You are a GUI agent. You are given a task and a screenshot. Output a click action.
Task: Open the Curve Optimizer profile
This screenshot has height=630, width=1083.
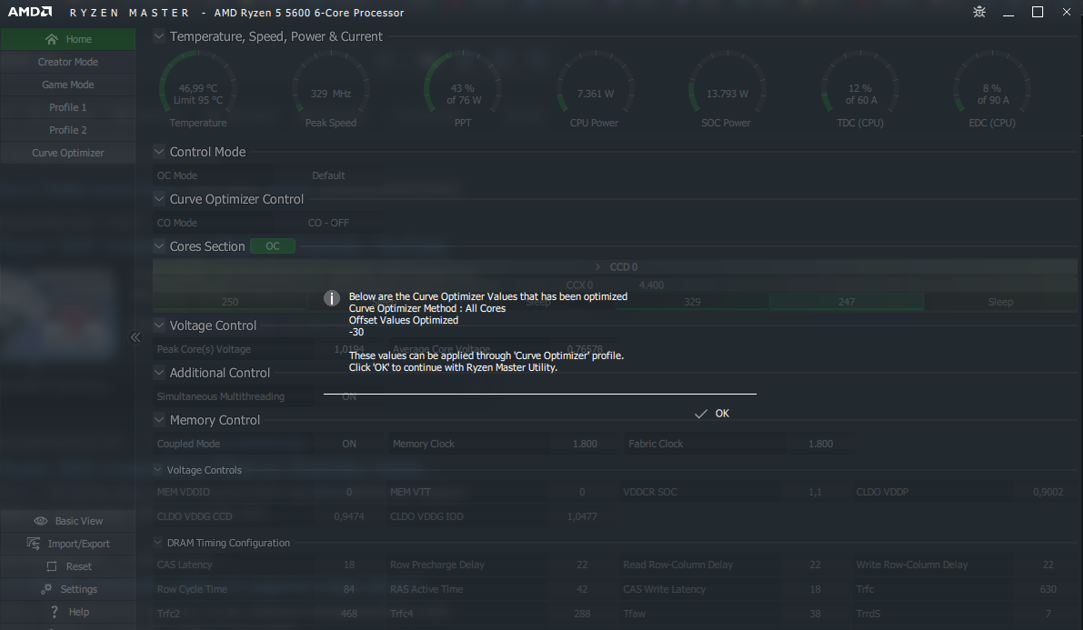click(68, 153)
